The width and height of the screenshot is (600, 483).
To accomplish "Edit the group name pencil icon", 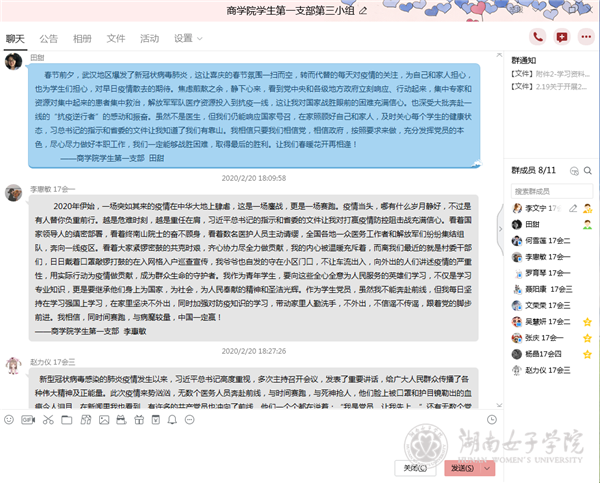I will (x=363, y=11).
